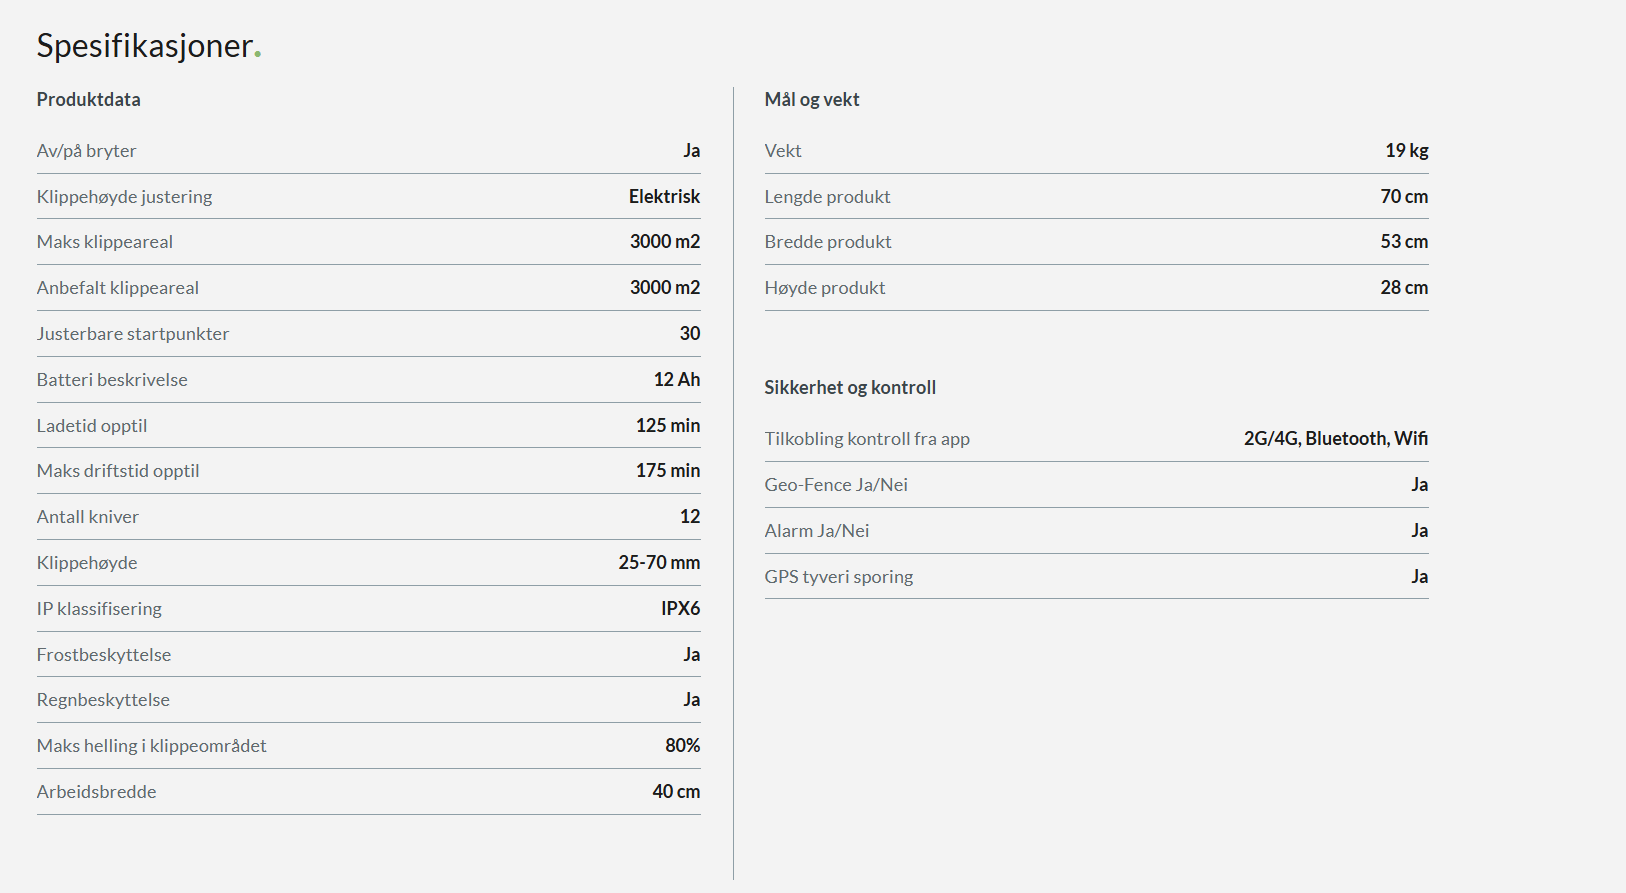Select the 19 kg weight value
Viewport: 1626px width, 893px height.
tap(1406, 151)
